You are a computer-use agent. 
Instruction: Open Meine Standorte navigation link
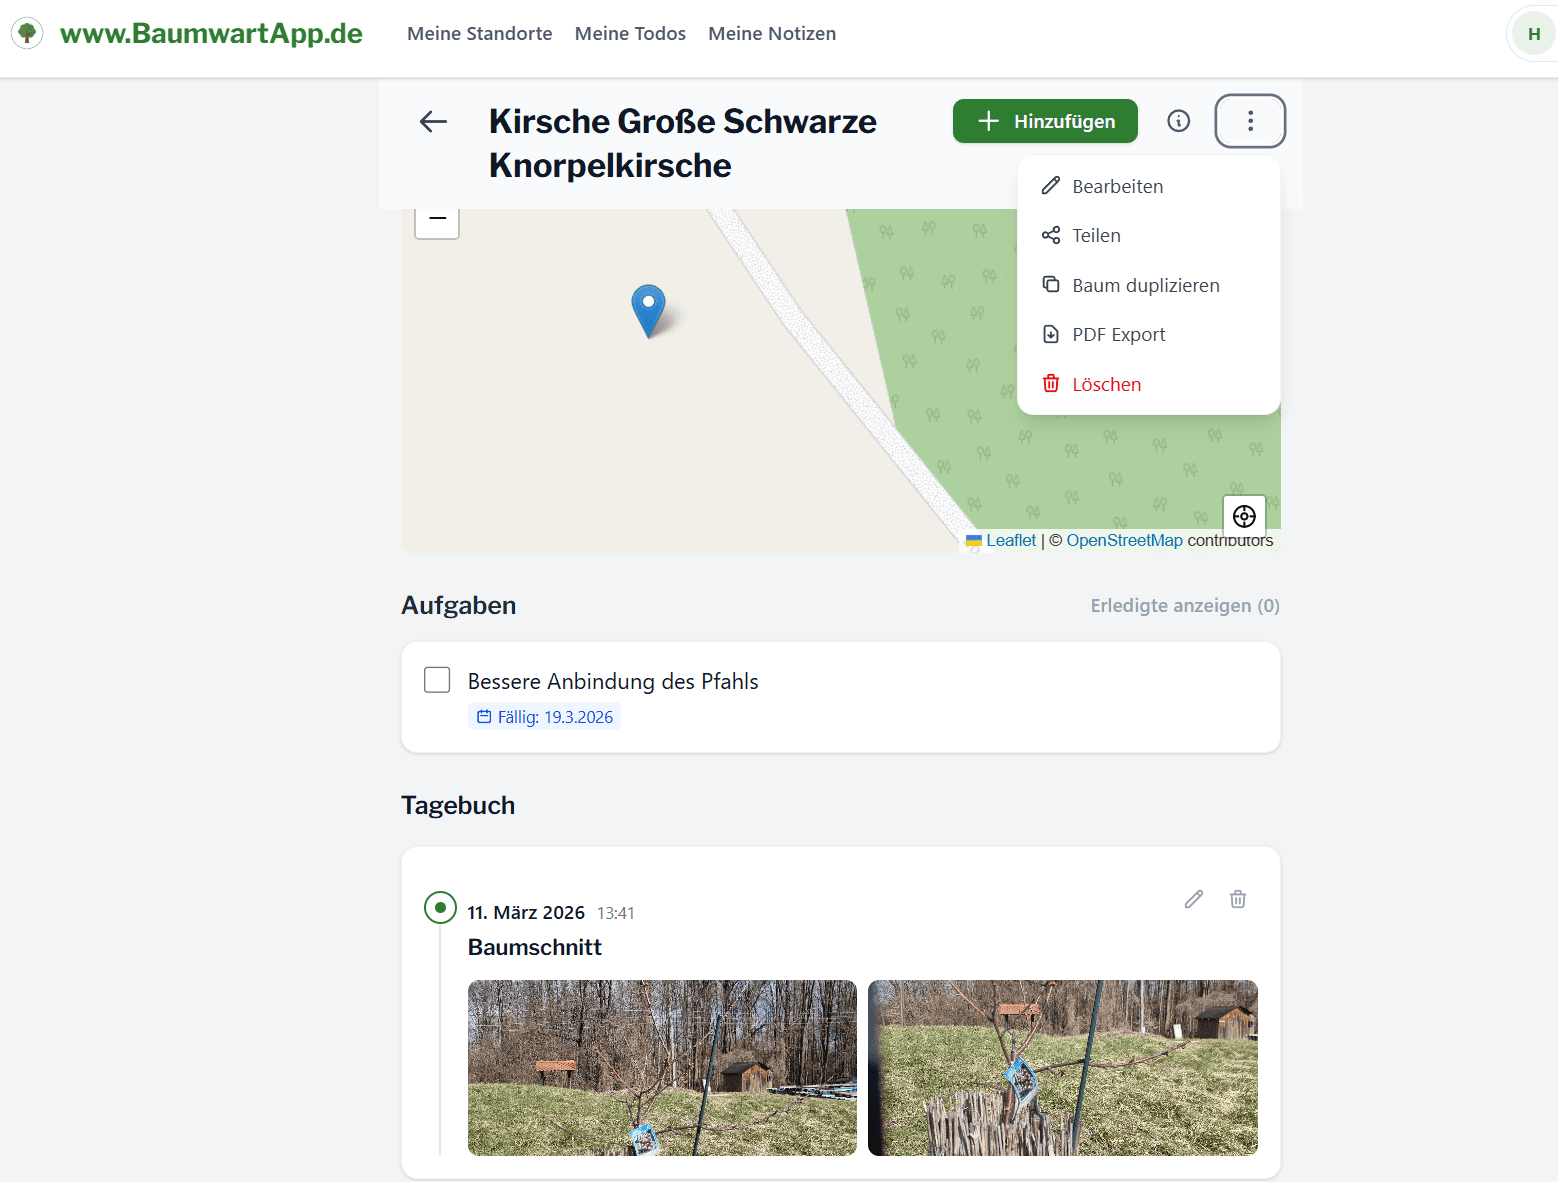[479, 34]
